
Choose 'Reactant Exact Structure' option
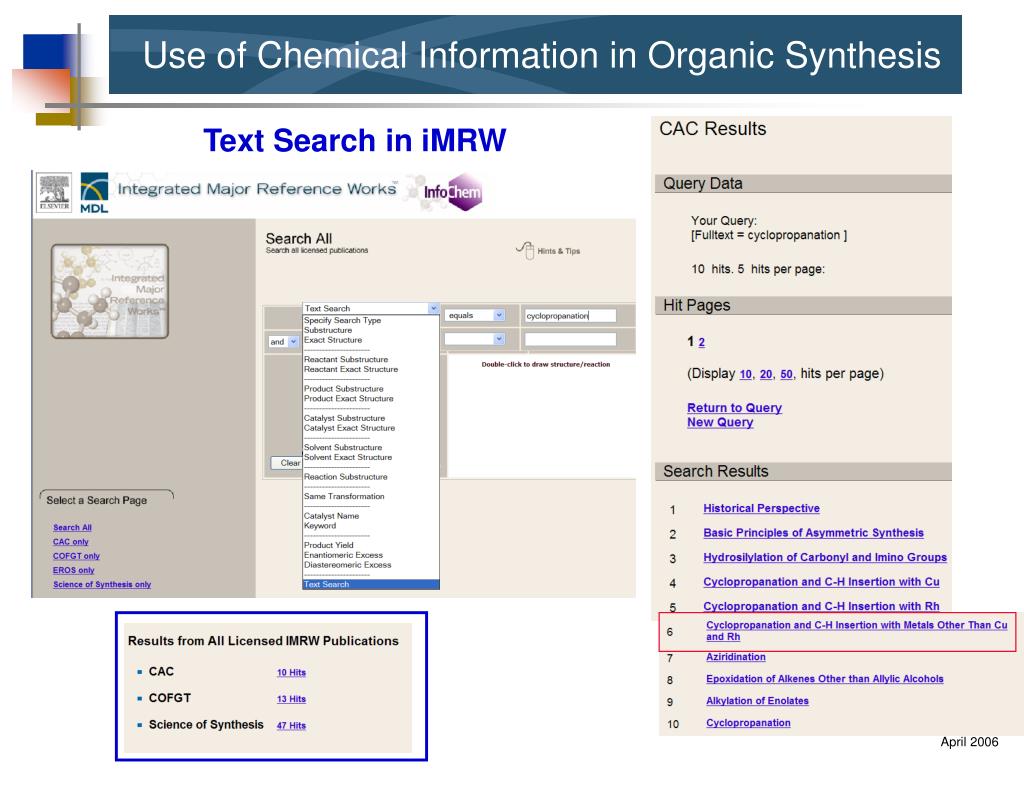click(351, 370)
